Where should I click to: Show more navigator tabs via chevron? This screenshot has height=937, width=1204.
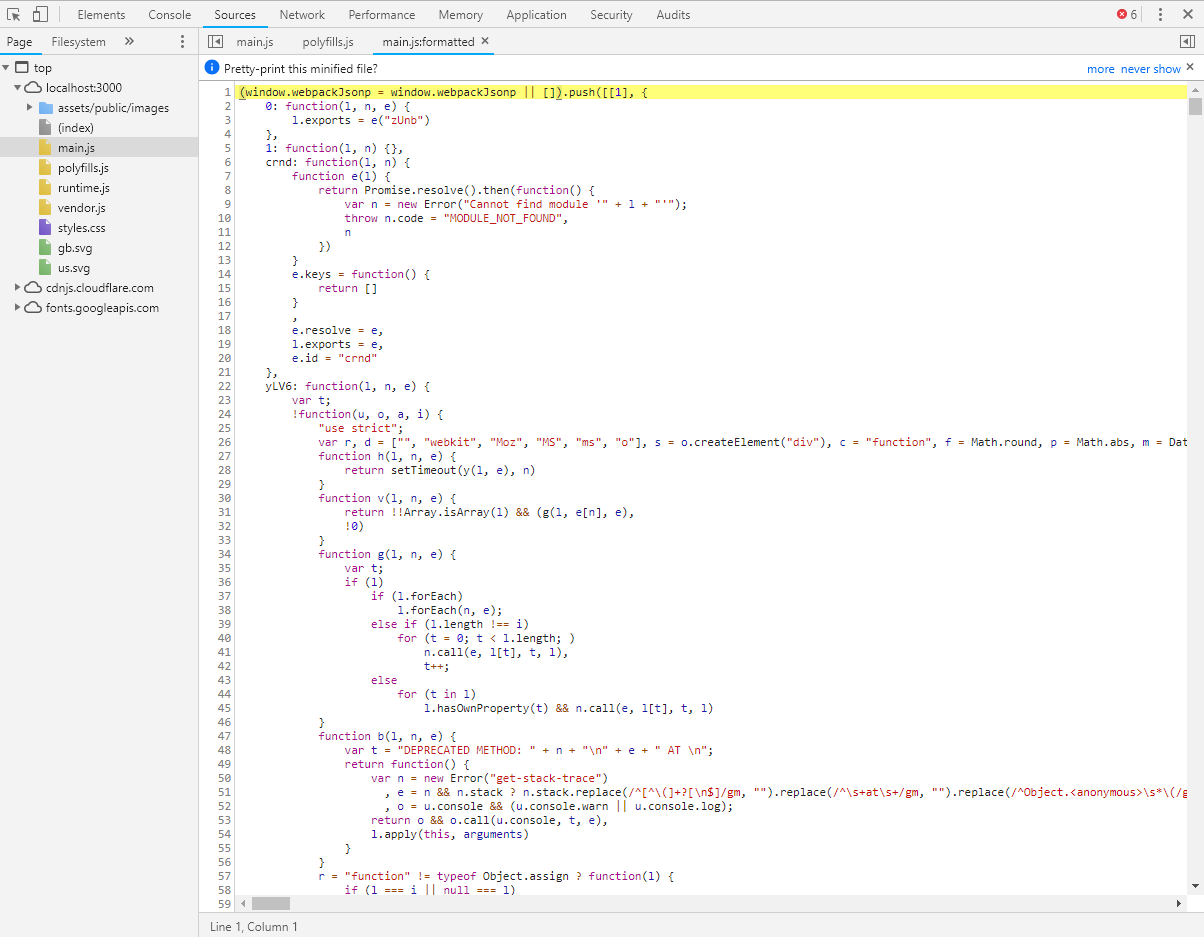pos(129,42)
